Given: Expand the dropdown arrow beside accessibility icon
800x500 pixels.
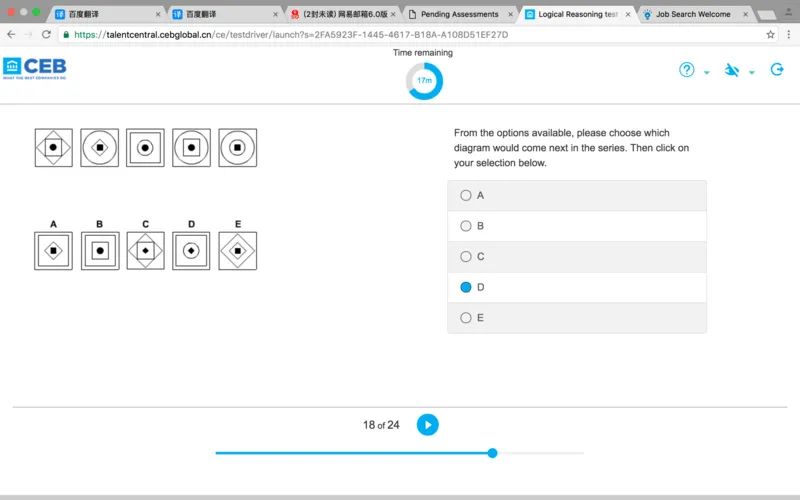Looking at the screenshot, I should [x=752, y=72].
